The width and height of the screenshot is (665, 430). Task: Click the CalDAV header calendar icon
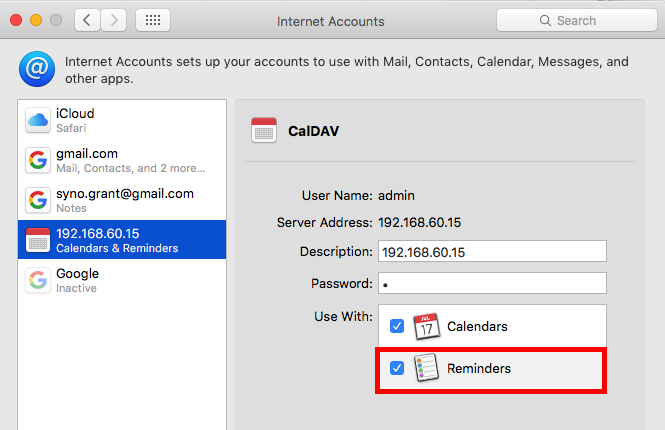(264, 130)
